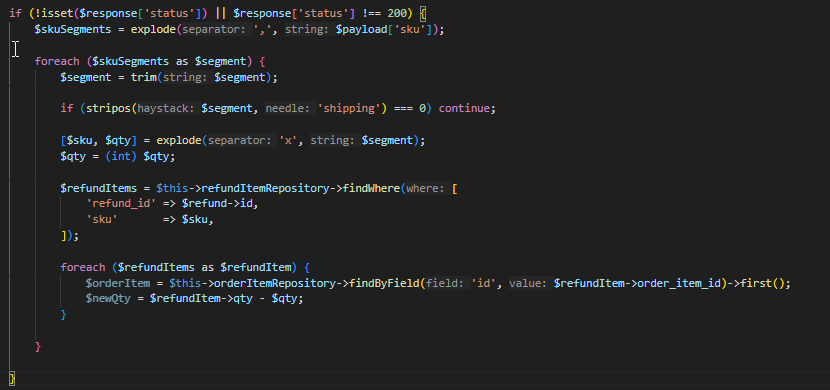This screenshot has height=390, width=830.
Task: Select the 'shipping' string literal
Action: point(349,108)
